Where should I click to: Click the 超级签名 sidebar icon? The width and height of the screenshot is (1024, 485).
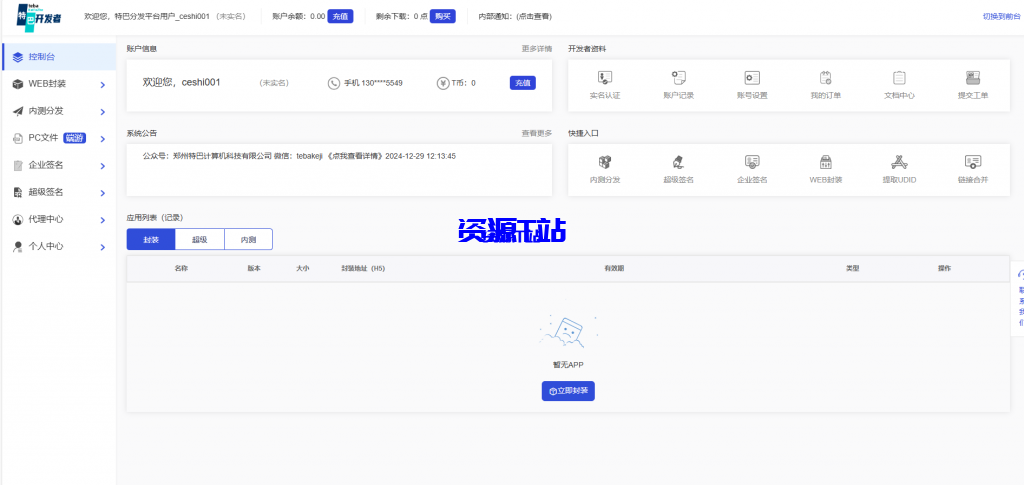pos(18,193)
